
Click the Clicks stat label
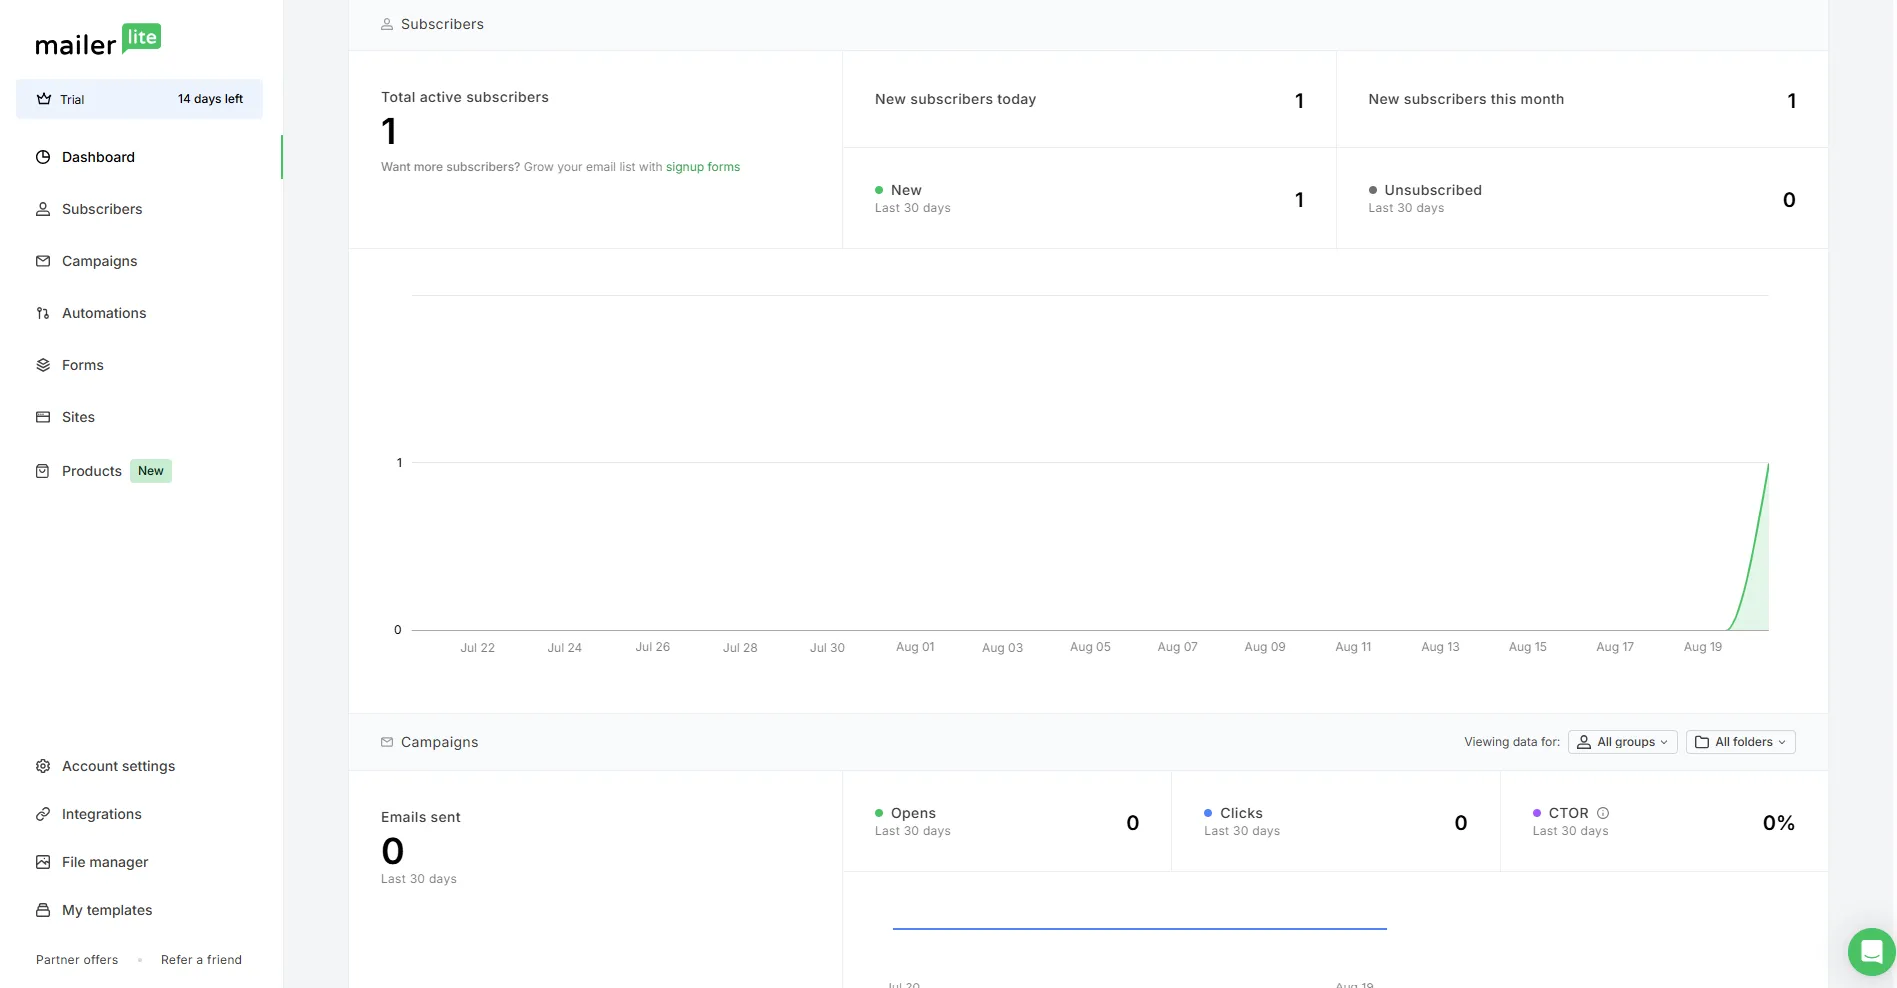click(x=1241, y=813)
